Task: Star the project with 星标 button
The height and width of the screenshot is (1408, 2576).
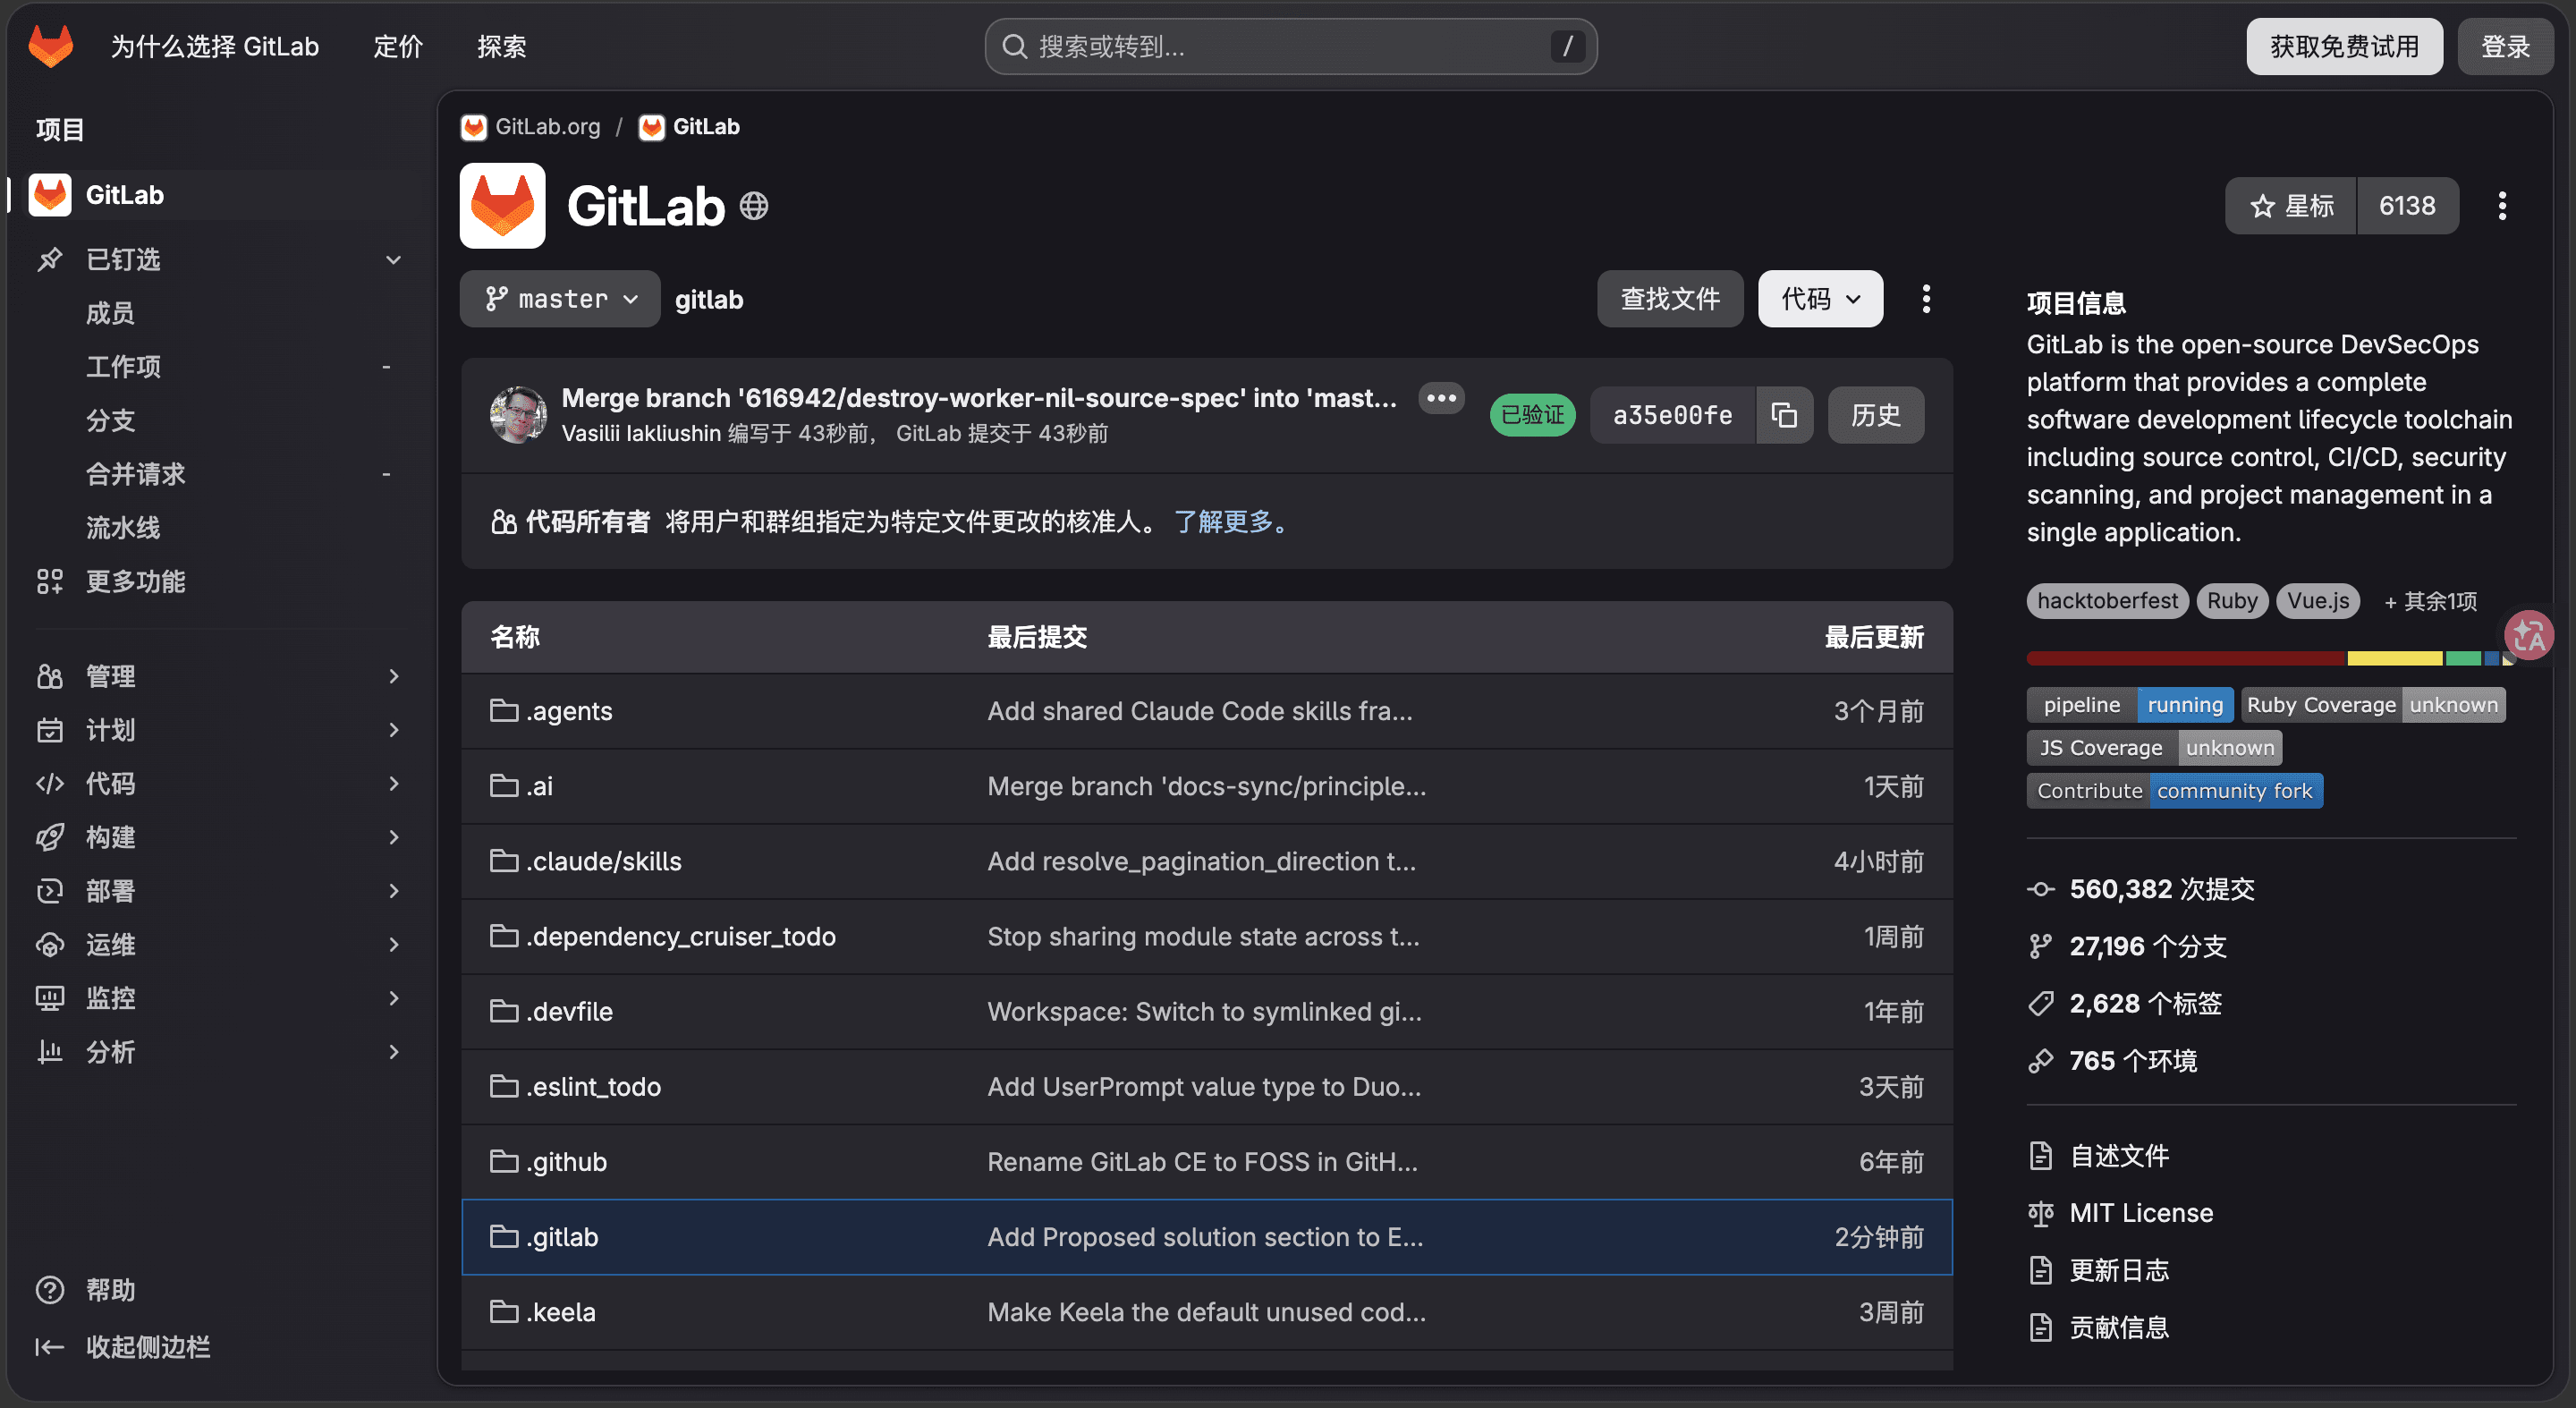Action: pos(2291,206)
